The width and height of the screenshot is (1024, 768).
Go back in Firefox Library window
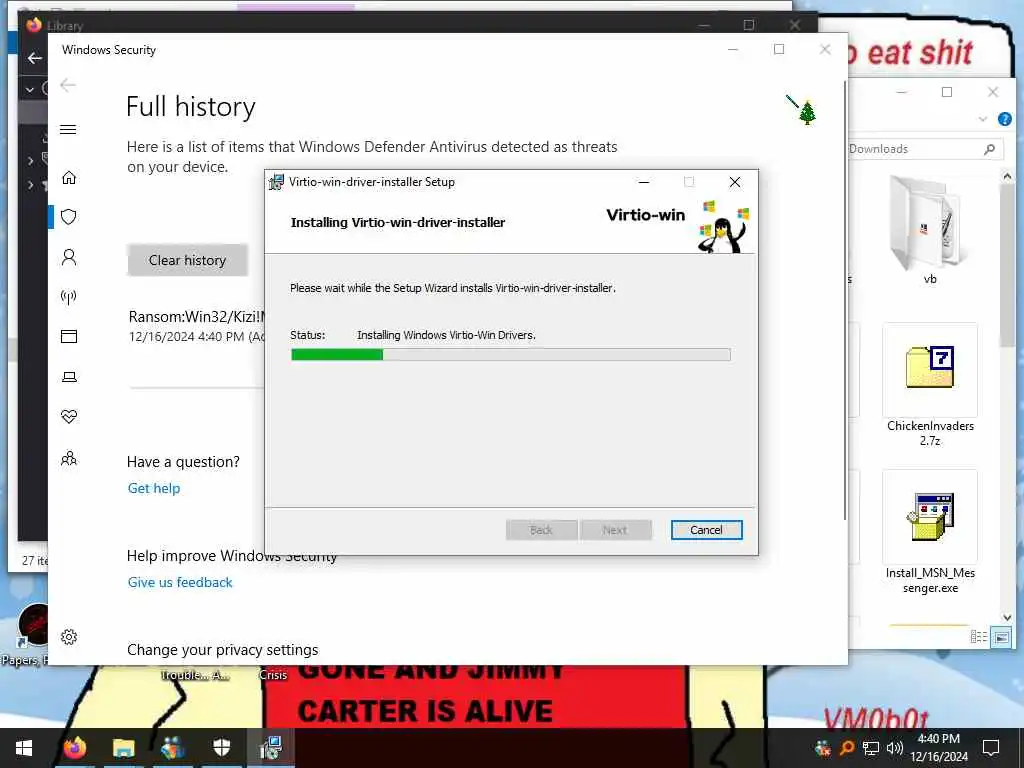pos(34,58)
